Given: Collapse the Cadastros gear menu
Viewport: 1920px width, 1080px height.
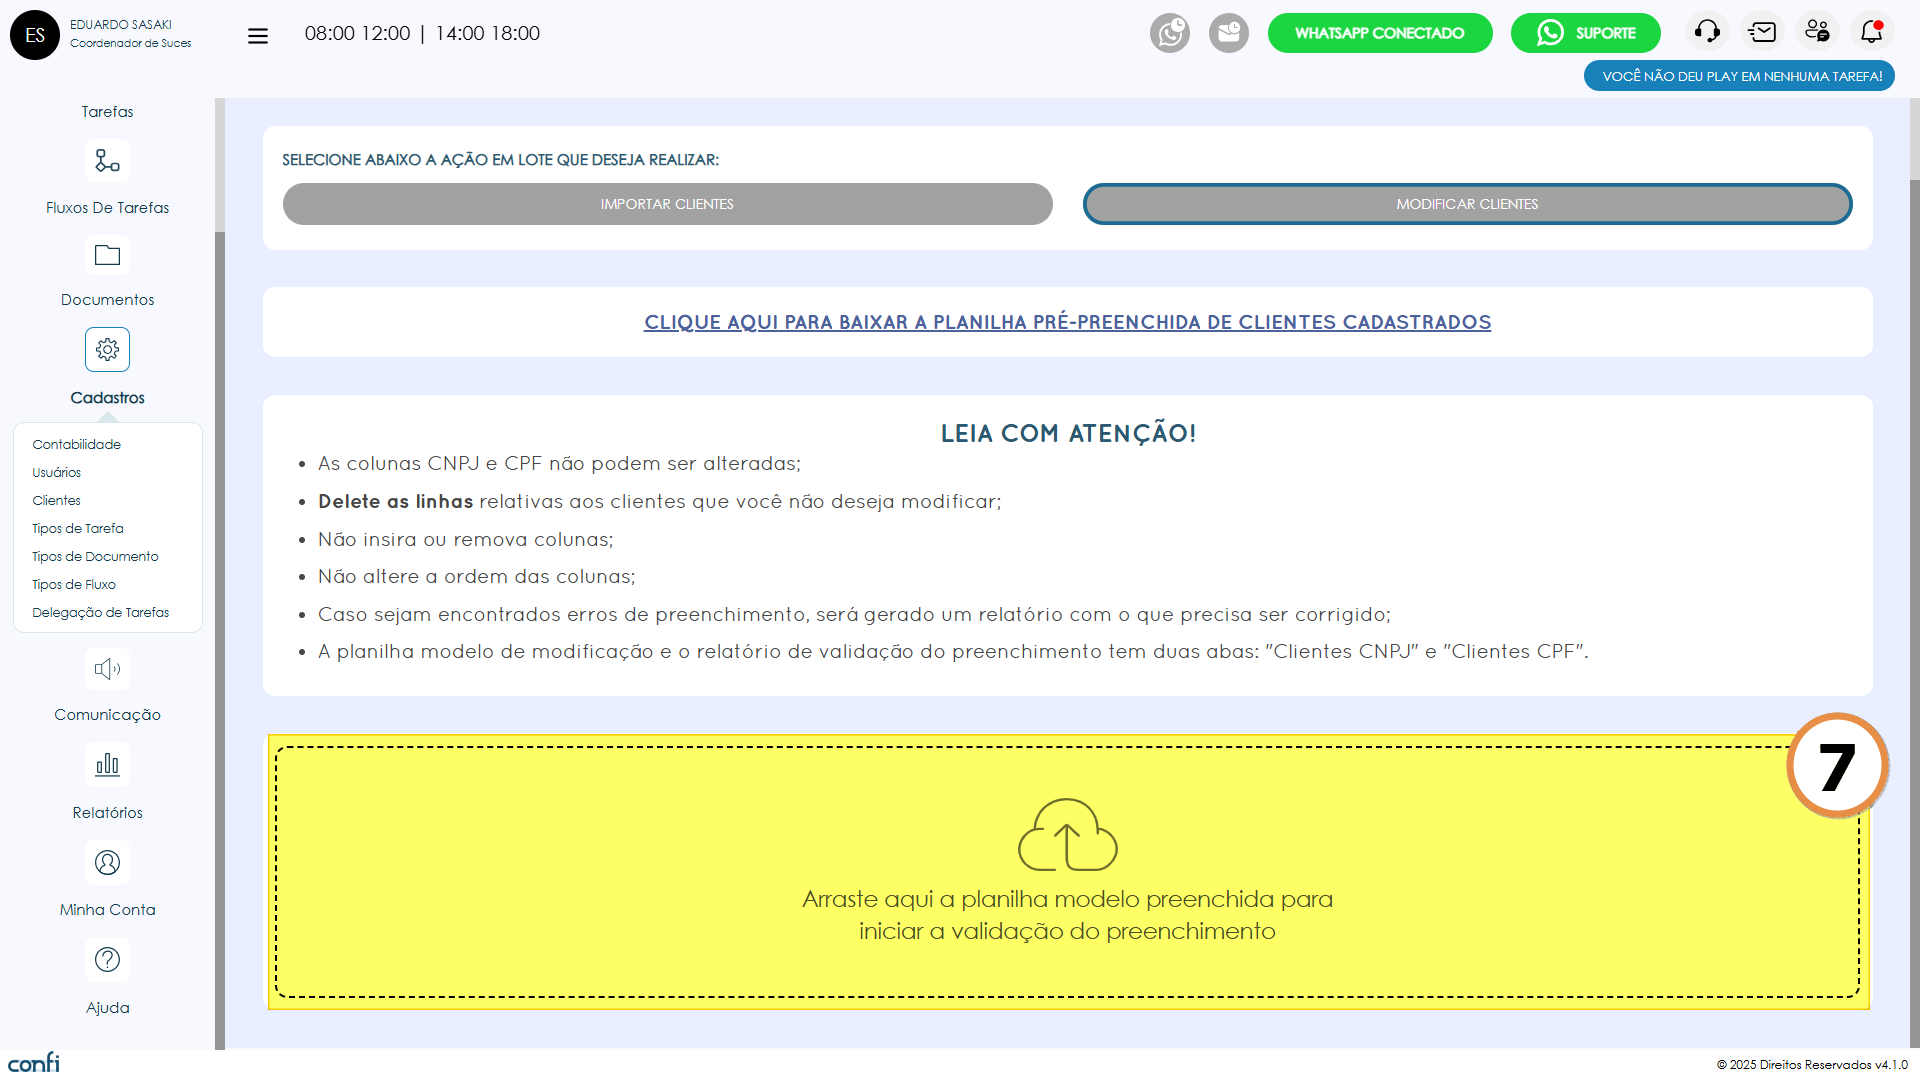Looking at the screenshot, I should (x=107, y=350).
